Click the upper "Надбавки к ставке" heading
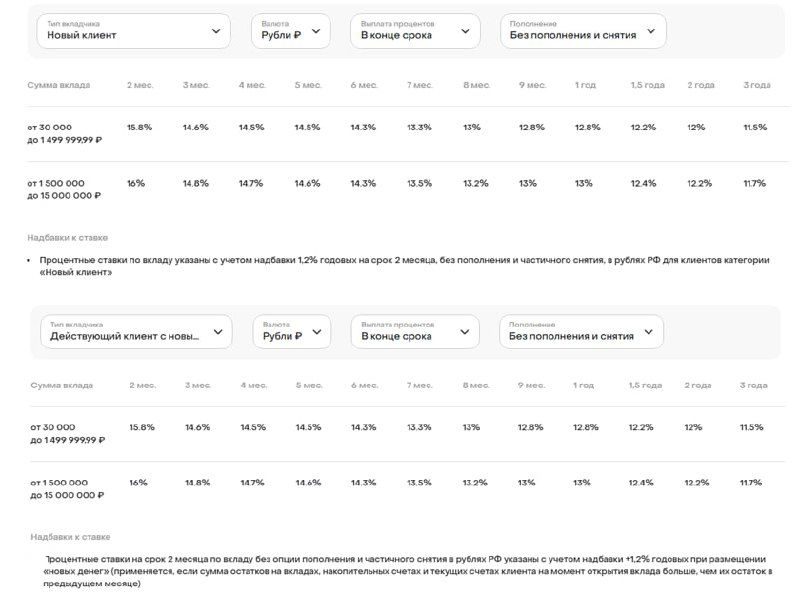The height and width of the screenshot is (593, 800). 68,237
